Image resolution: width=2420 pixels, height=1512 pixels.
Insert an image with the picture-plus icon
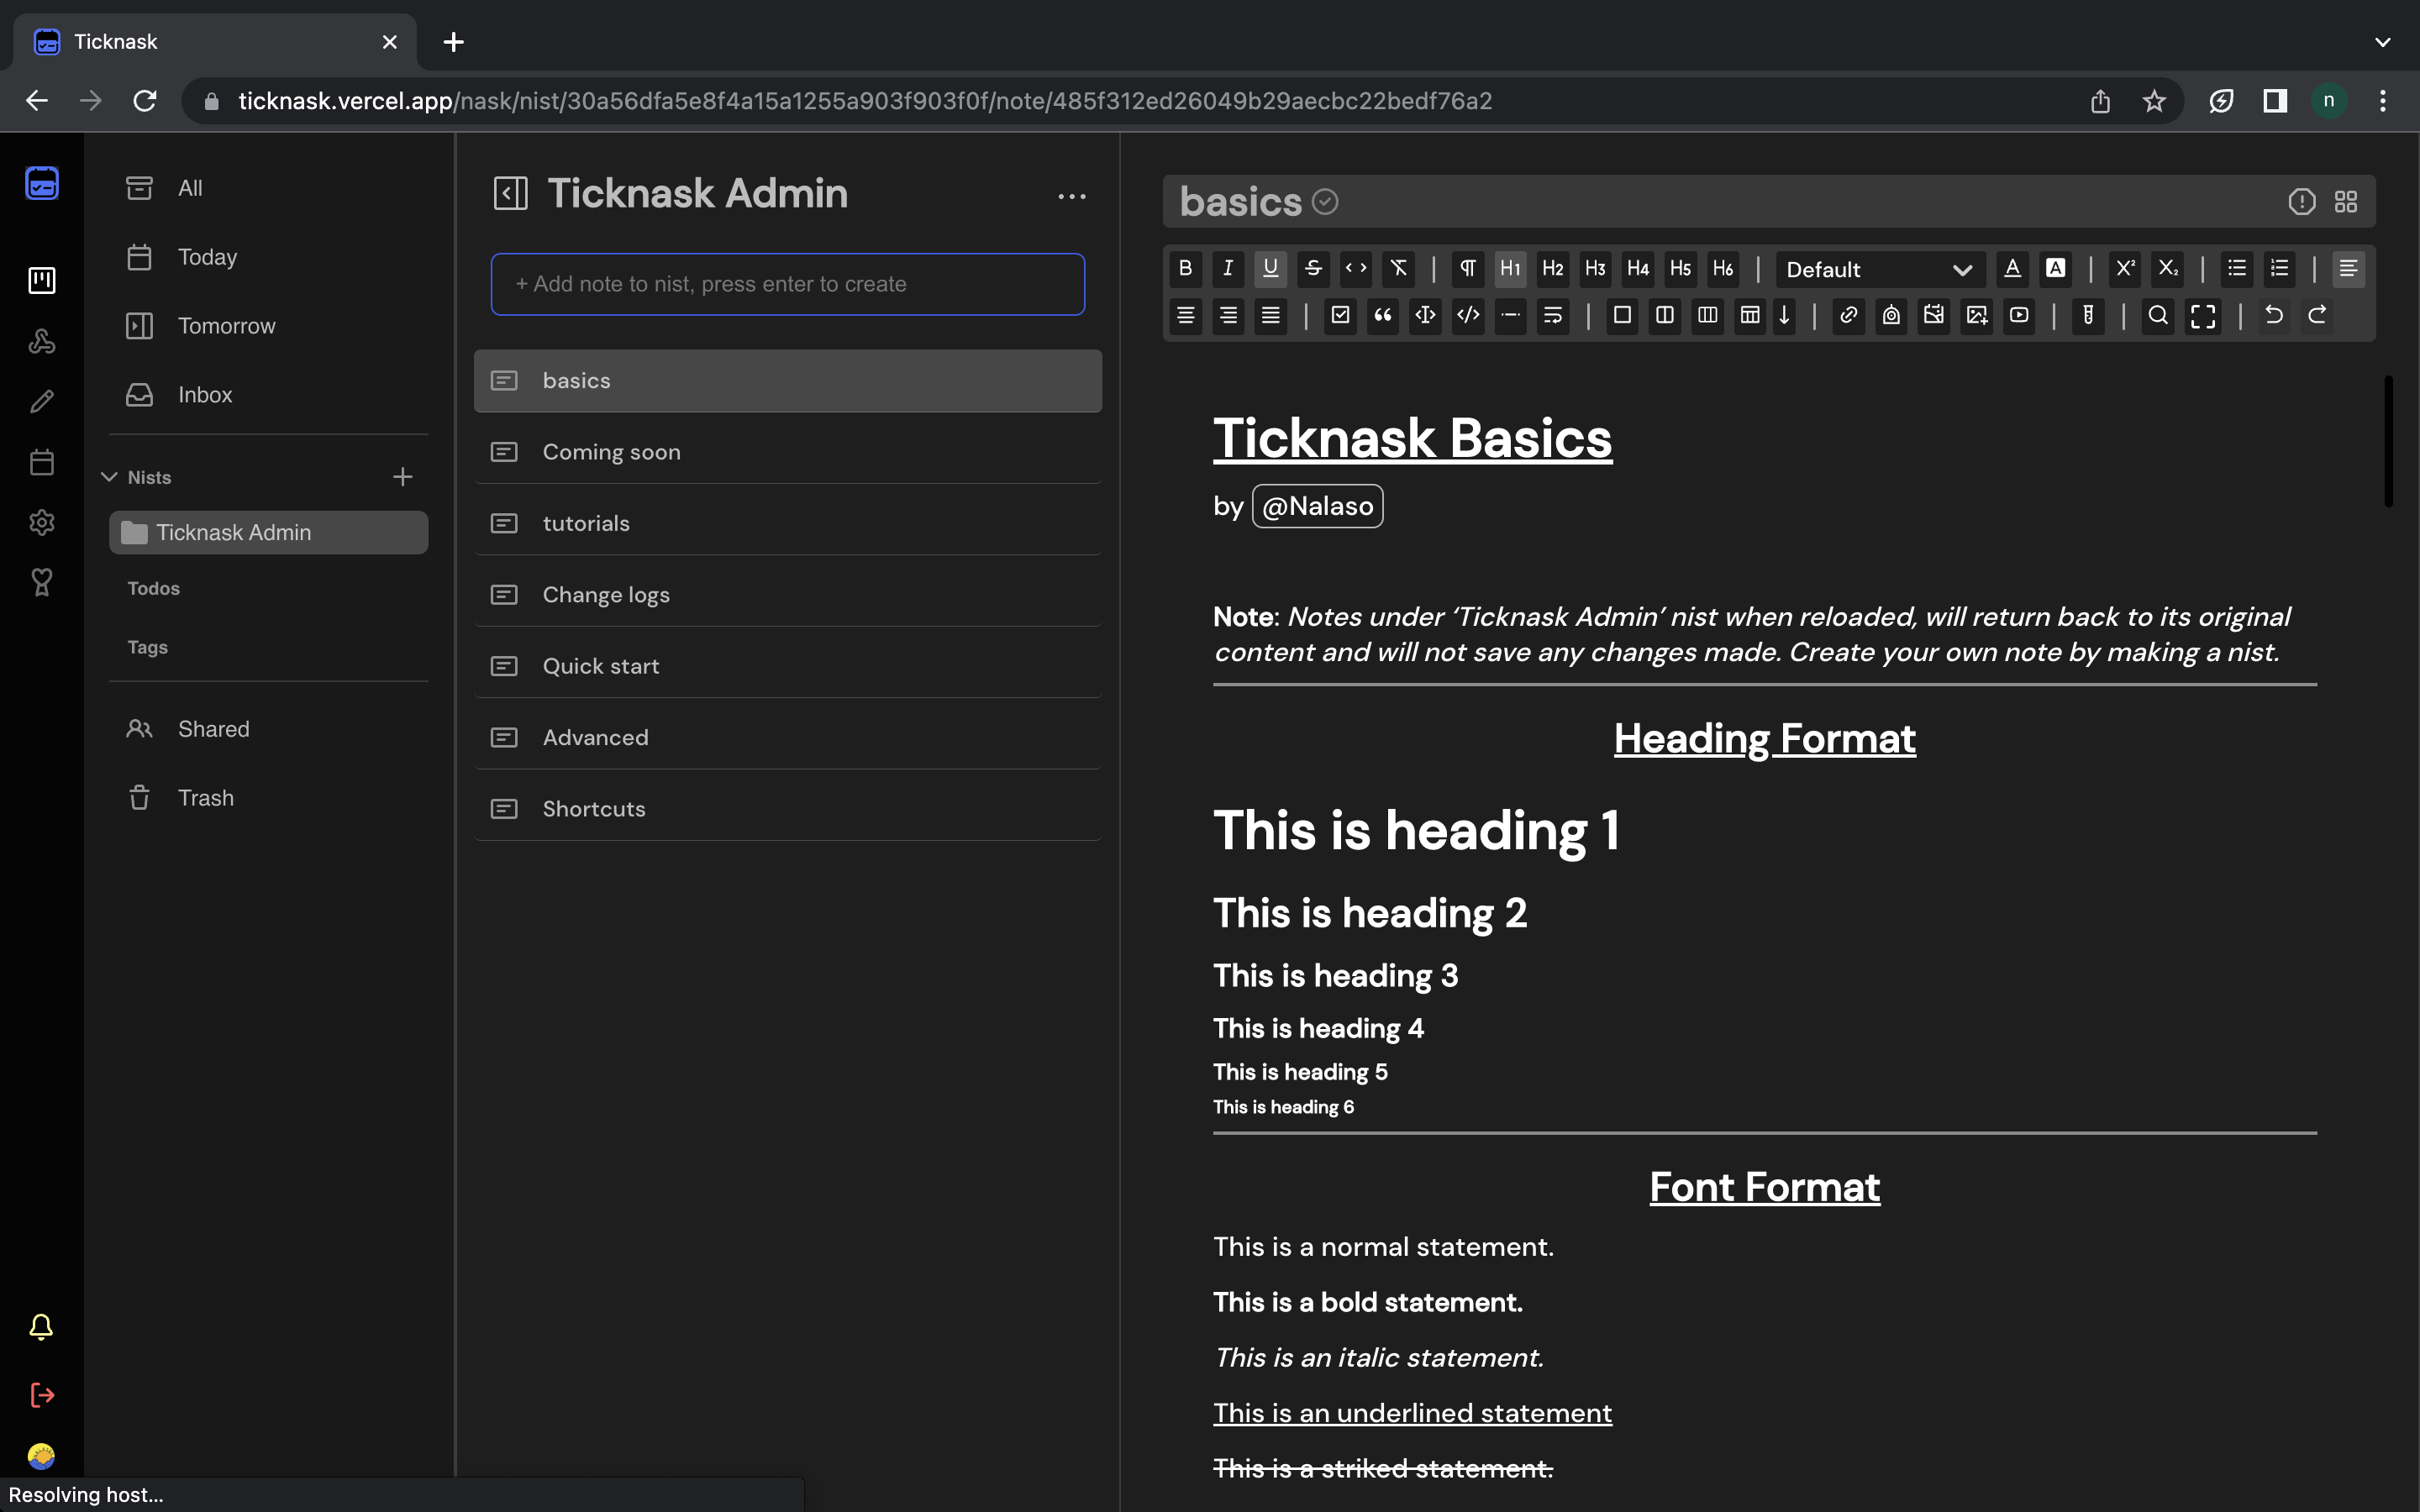pos(1977,316)
